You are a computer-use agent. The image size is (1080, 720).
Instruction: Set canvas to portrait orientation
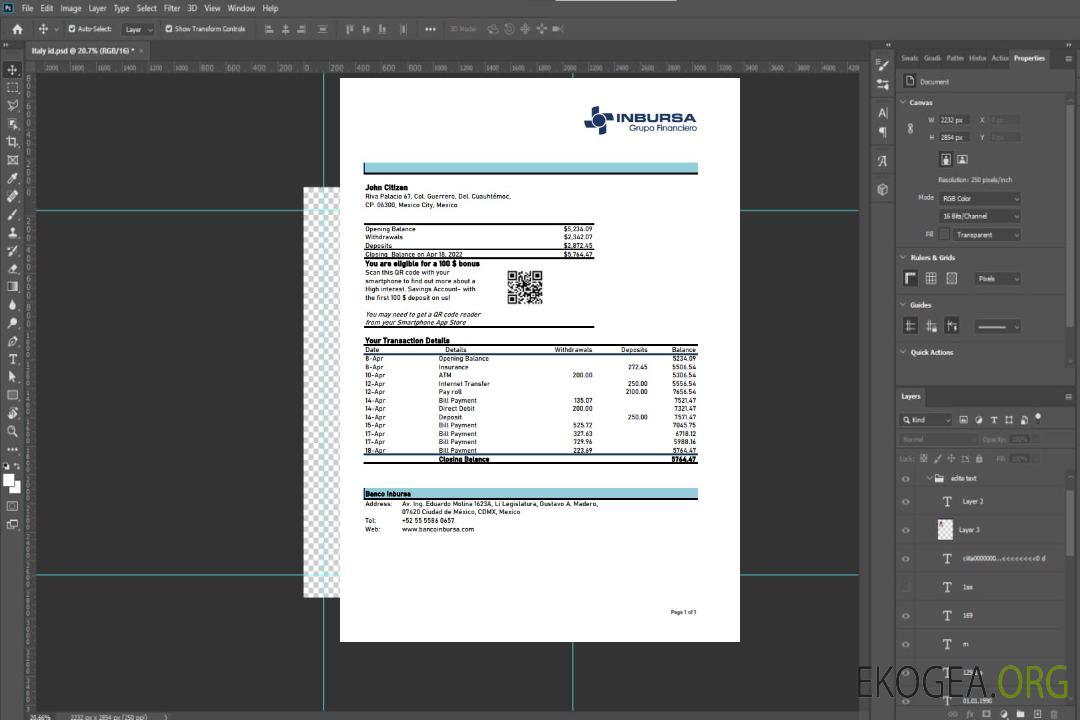click(x=946, y=160)
